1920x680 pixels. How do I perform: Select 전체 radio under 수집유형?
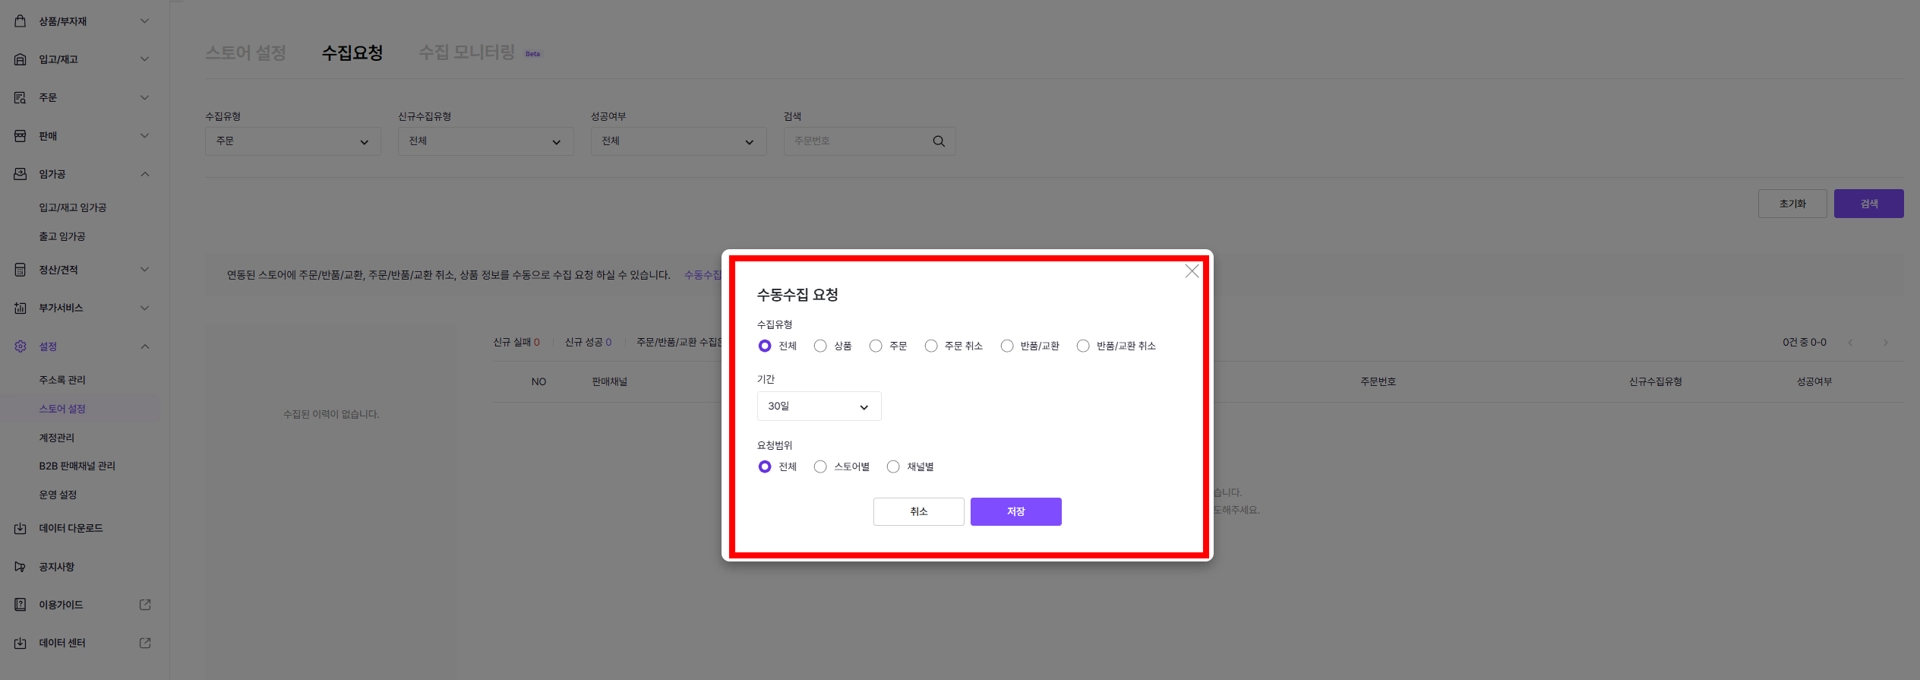point(765,346)
